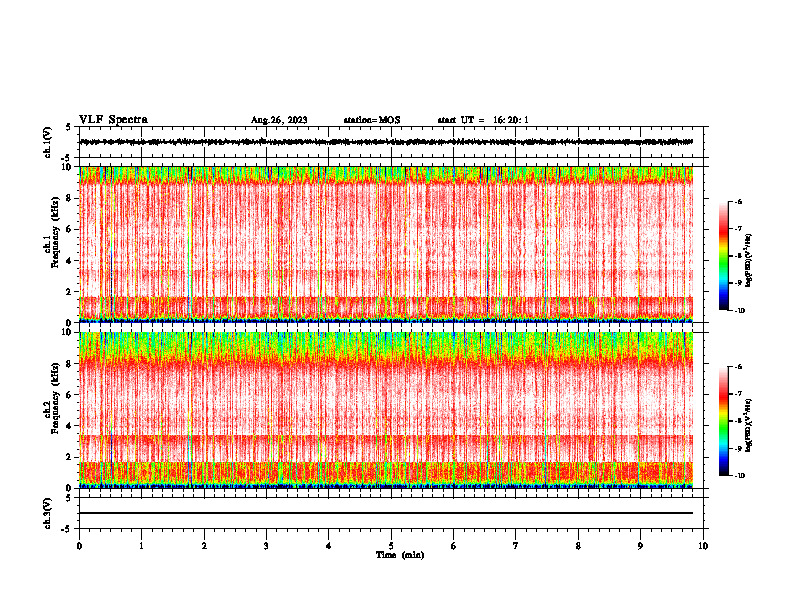
Task: Click the "6" tick on the time axis
Action: [454, 546]
